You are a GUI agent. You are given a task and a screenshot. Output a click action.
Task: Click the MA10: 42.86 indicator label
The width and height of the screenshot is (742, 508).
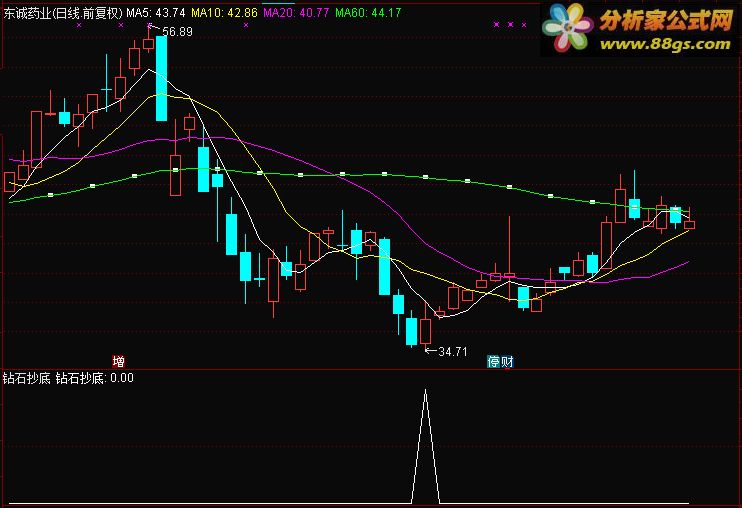point(224,13)
